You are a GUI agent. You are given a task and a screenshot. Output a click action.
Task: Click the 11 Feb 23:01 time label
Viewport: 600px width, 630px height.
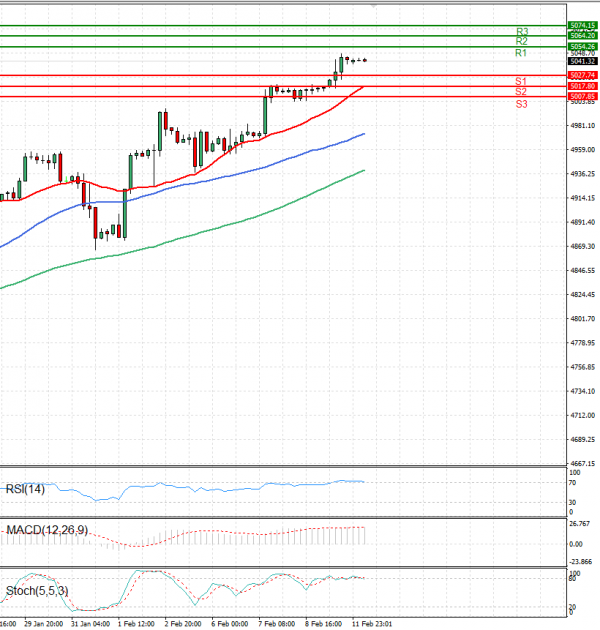tap(372, 624)
